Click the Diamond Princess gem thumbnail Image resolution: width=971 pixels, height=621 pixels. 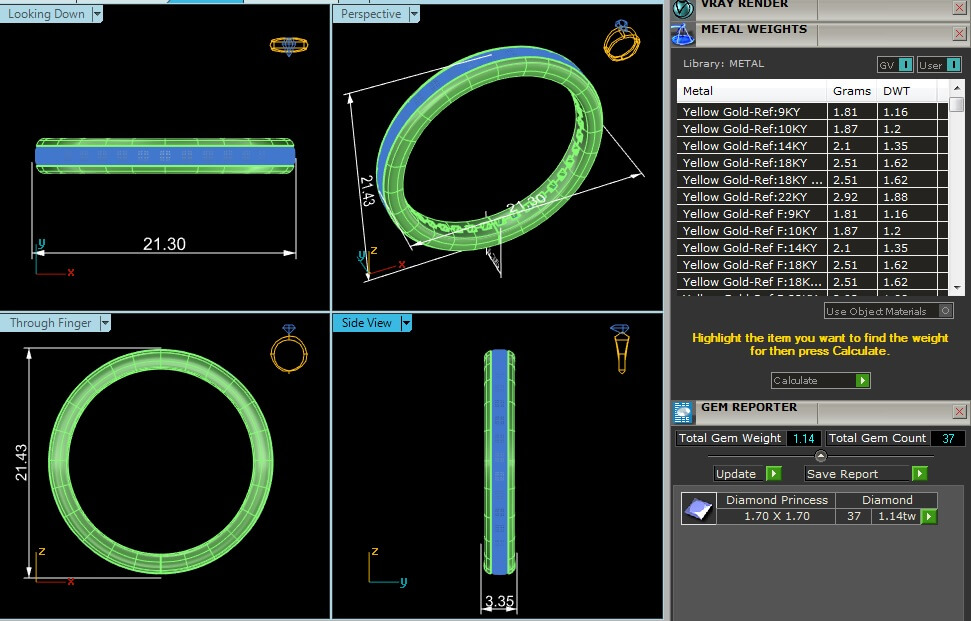click(696, 509)
